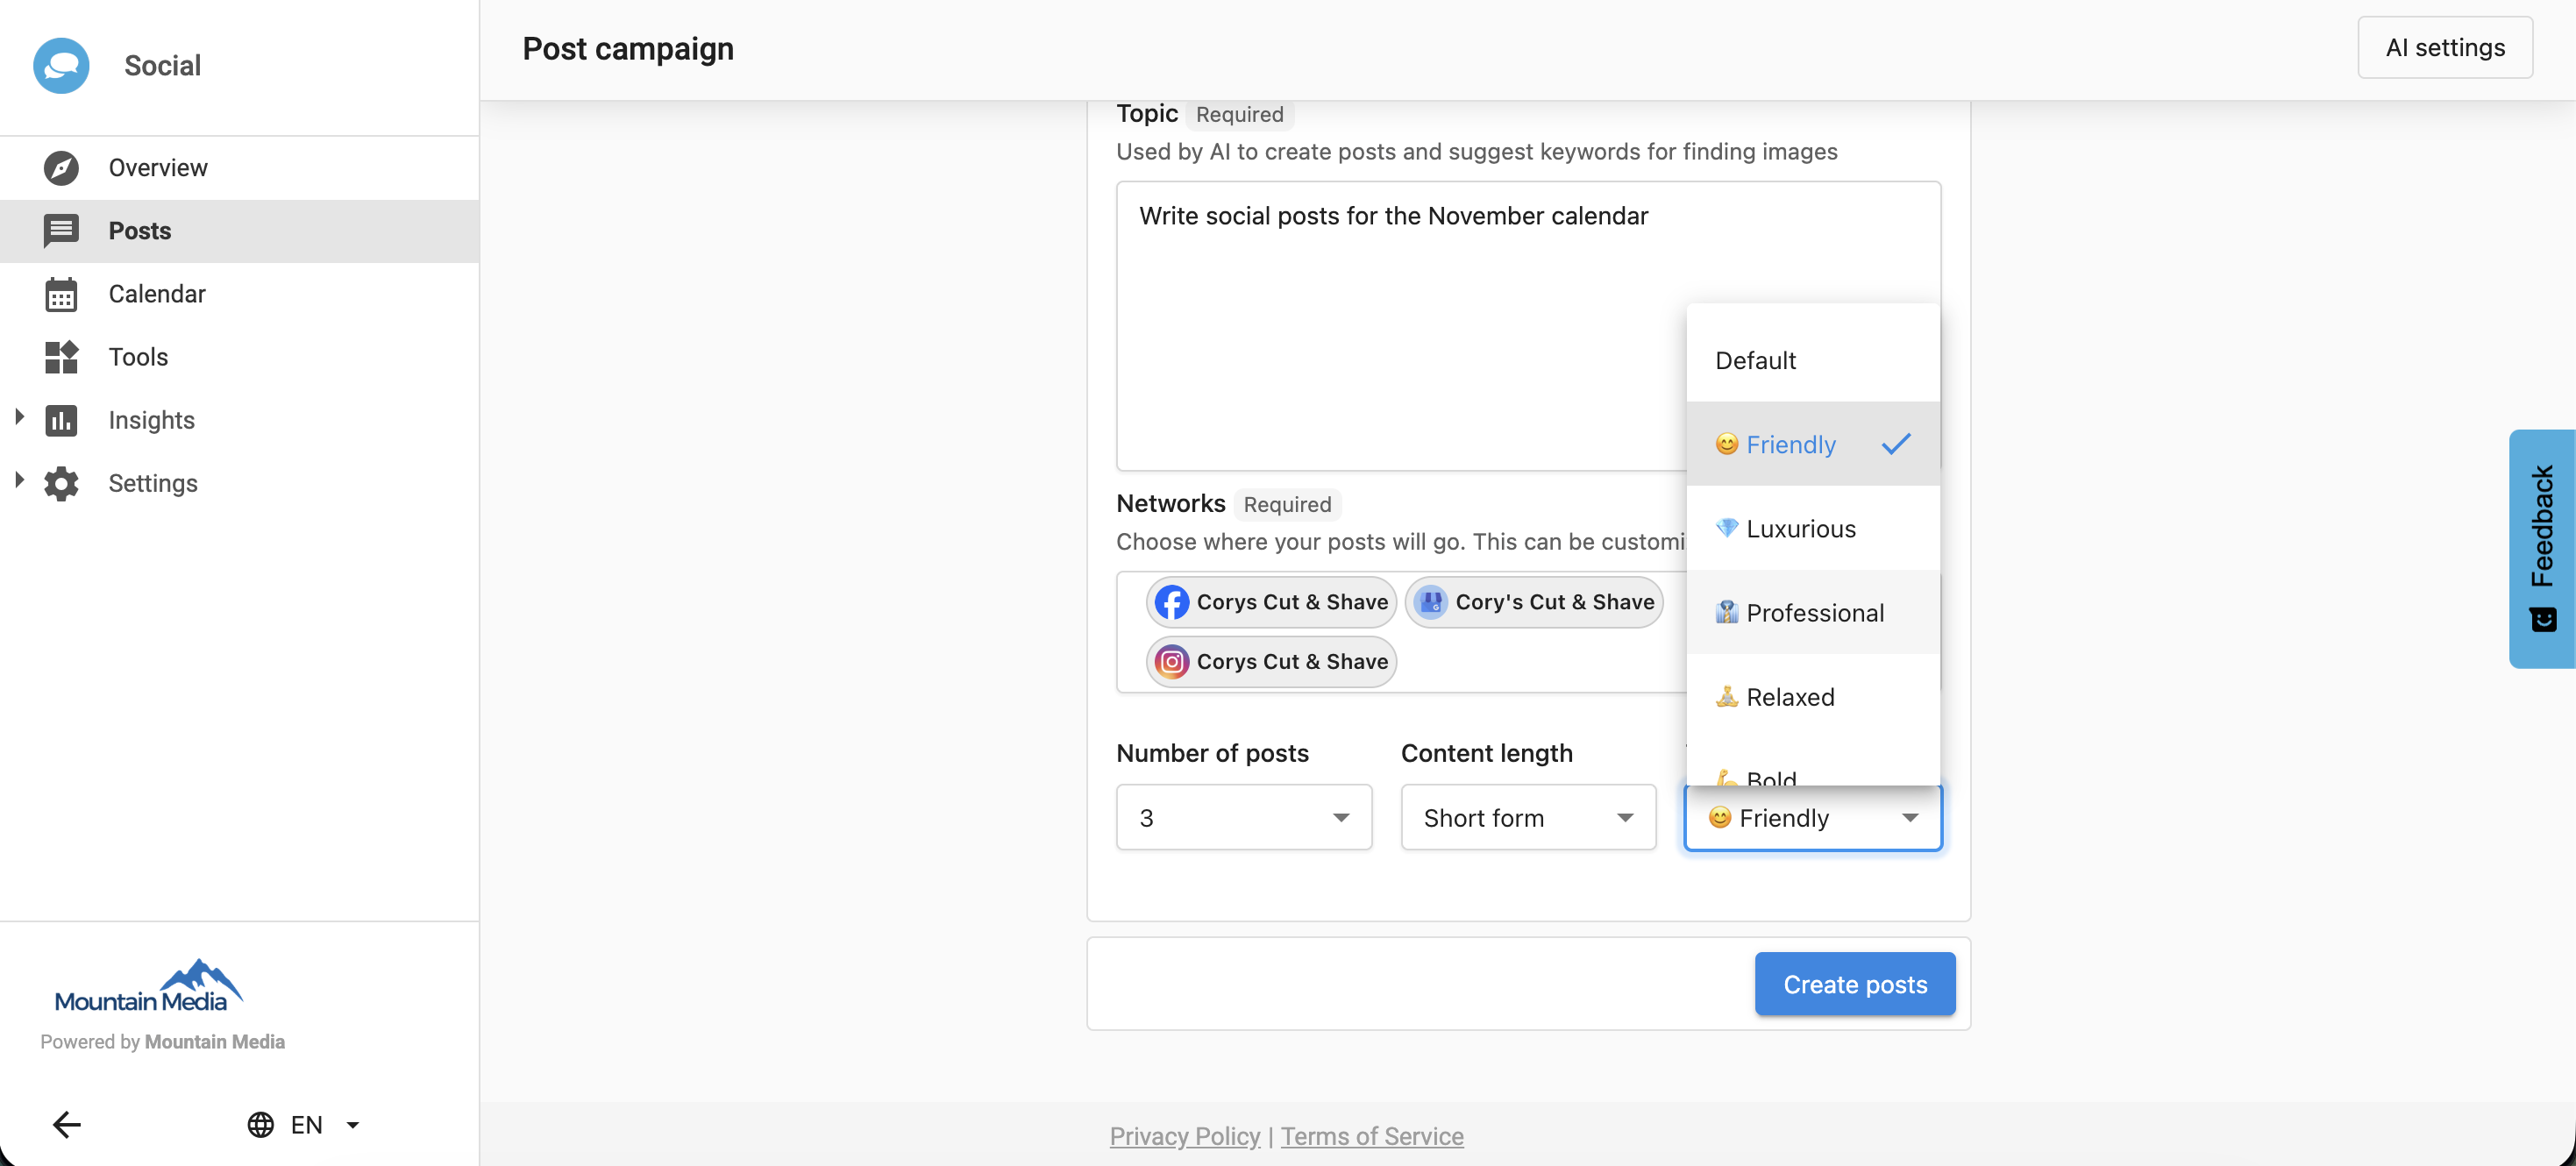The image size is (2576, 1166).
Task: Open Overview via compass icon
Action: click(61, 168)
